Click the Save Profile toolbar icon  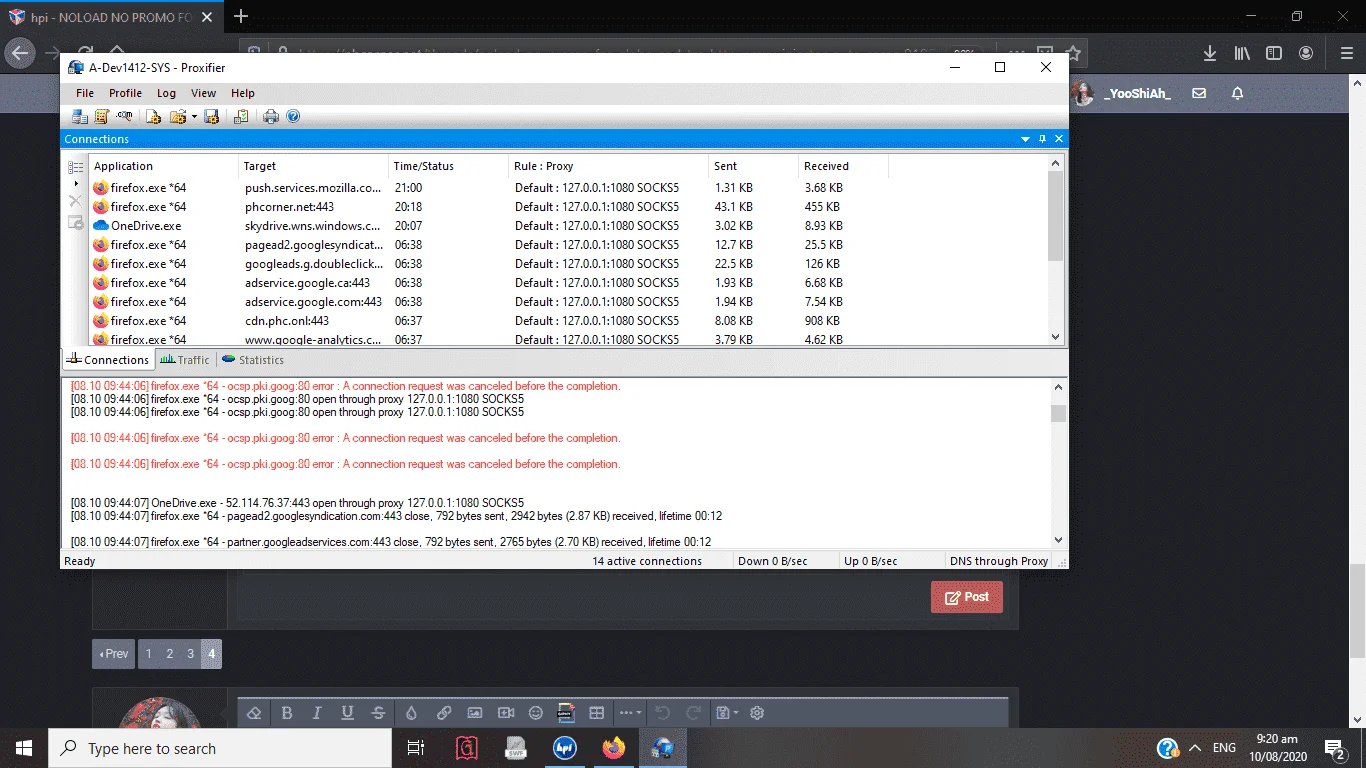[211, 117]
